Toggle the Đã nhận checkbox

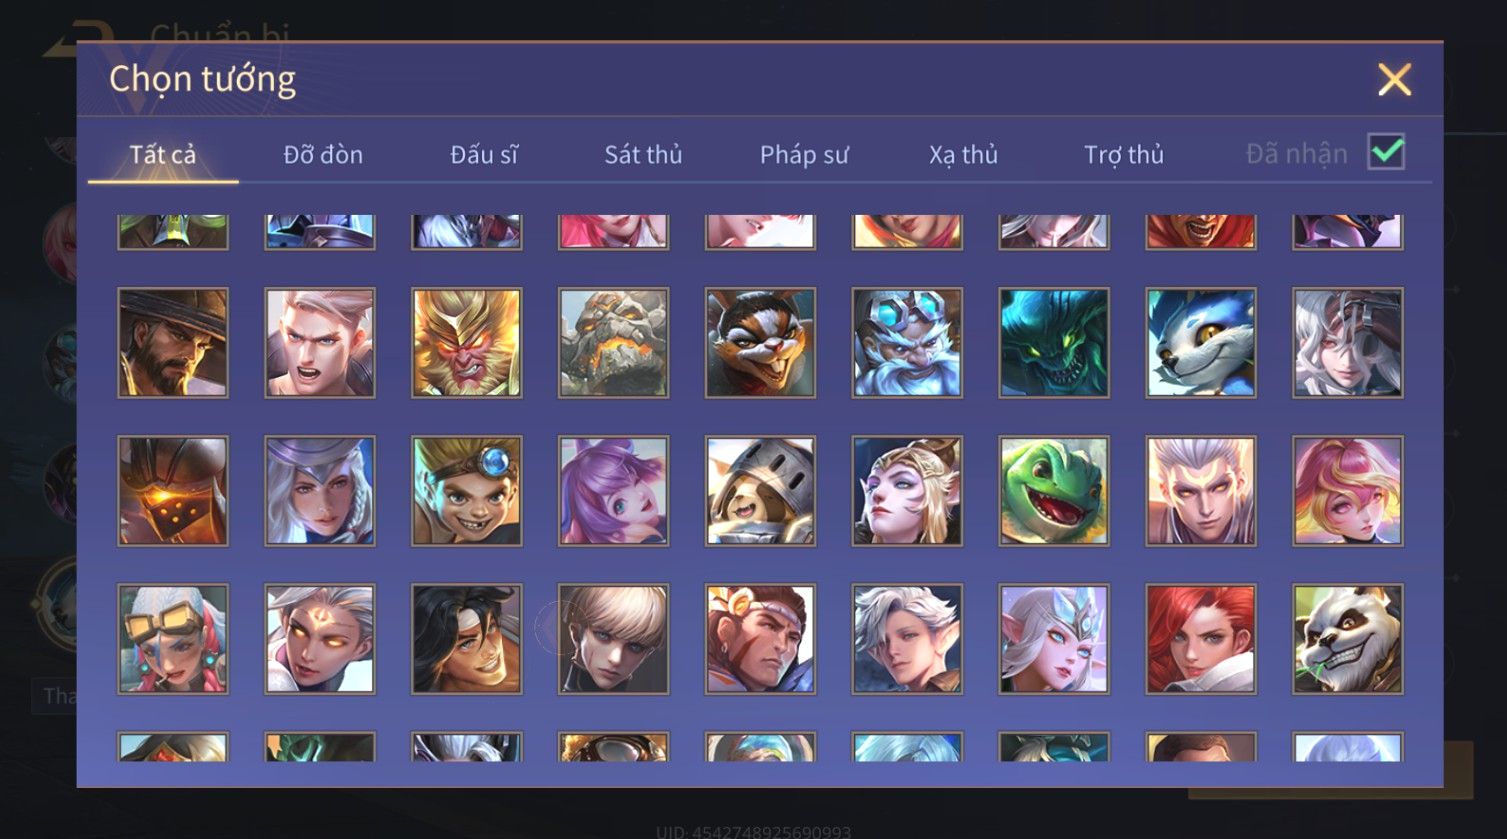(x=1386, y=152)
